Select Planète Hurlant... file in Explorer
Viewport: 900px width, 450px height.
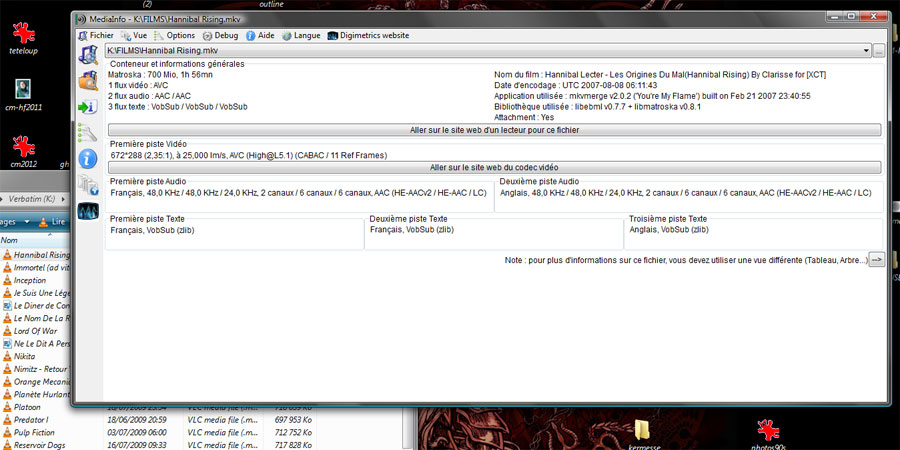36,394
